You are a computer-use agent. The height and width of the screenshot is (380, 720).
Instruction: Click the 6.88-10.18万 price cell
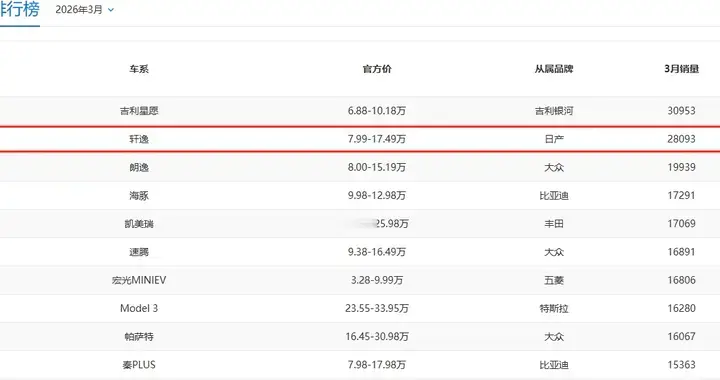point(377,111)
